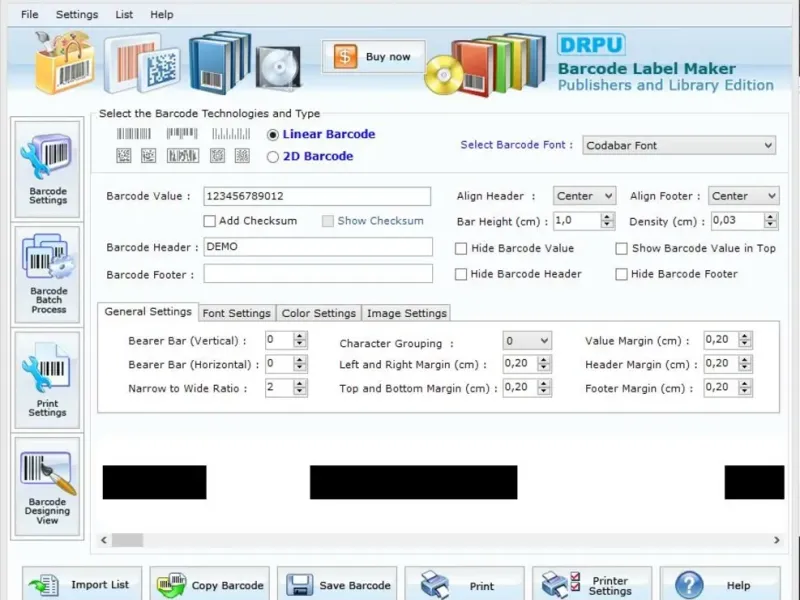This screenshot has width=800, height=600.
Task: Check Hide Barcode Header
Action: pos(461,274)
